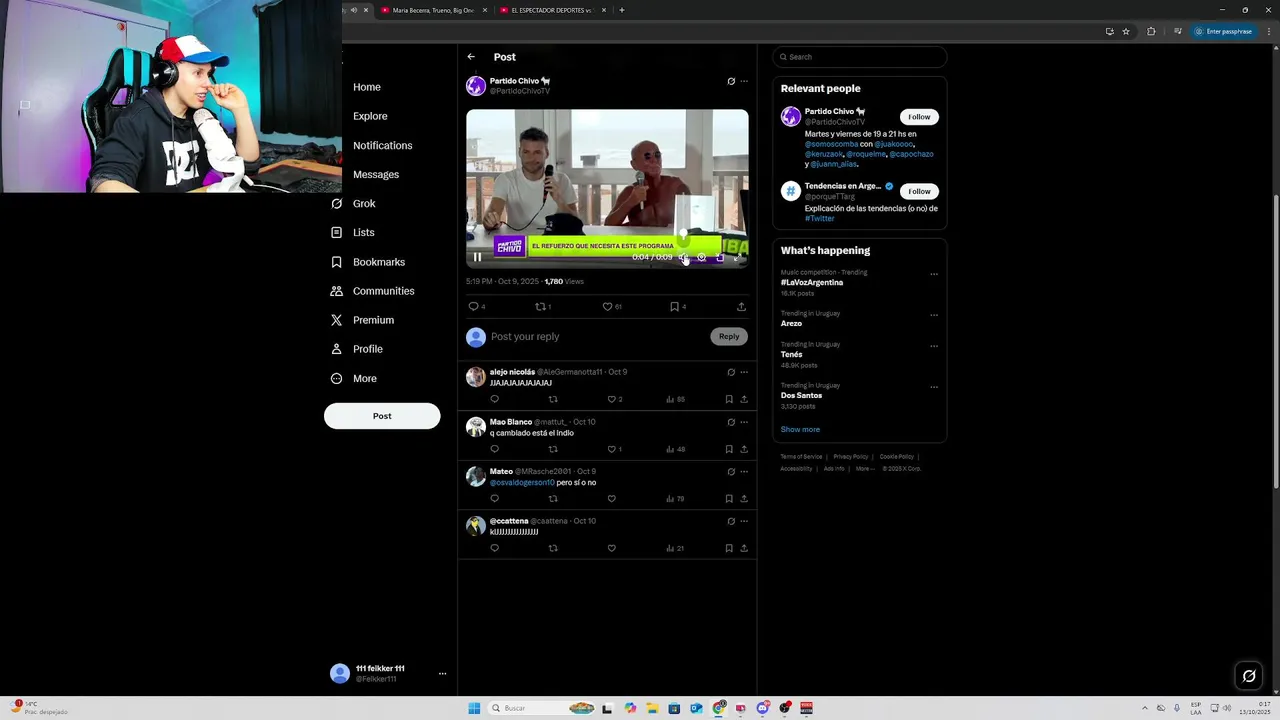The height and width of the screenshot is (720, 1280).
Task: Click the gray Reply button
Action: click(x=729, y=337)
